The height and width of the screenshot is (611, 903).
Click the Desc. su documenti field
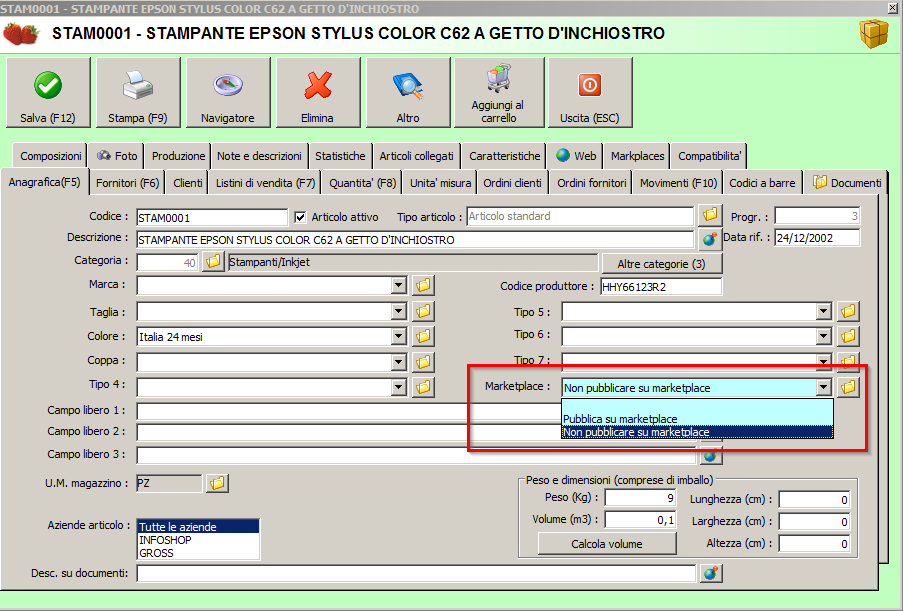[416, 574]
